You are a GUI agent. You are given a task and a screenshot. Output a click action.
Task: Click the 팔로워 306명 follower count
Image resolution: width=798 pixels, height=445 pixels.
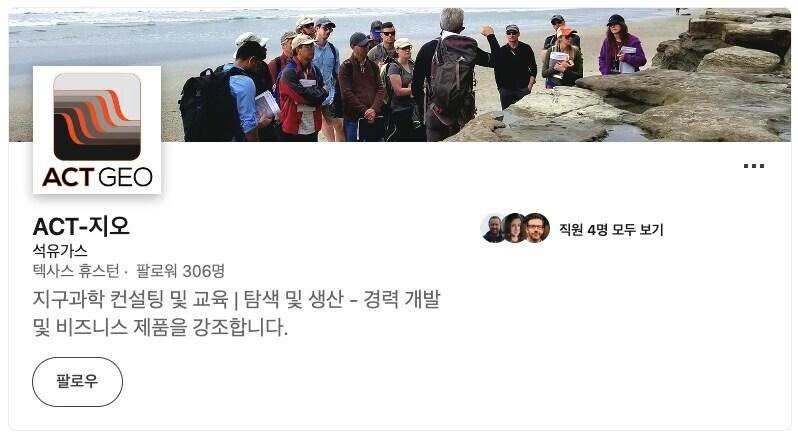pos(180,271)
